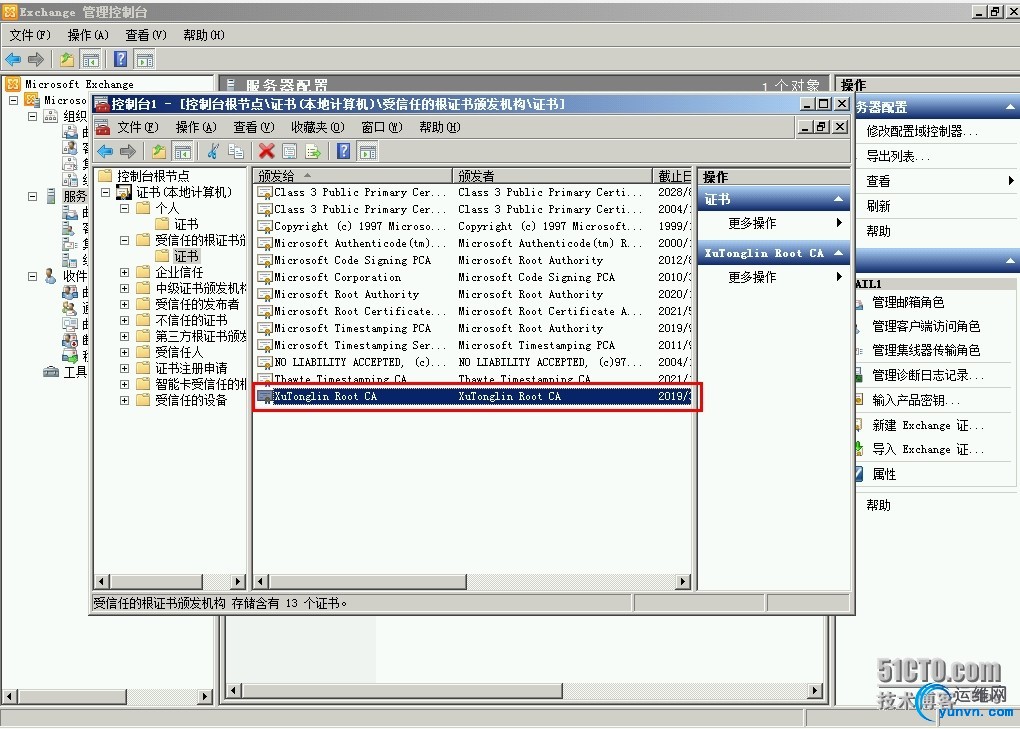Open 文件(F) menu in Exchange console

click(x=30, y=35)
